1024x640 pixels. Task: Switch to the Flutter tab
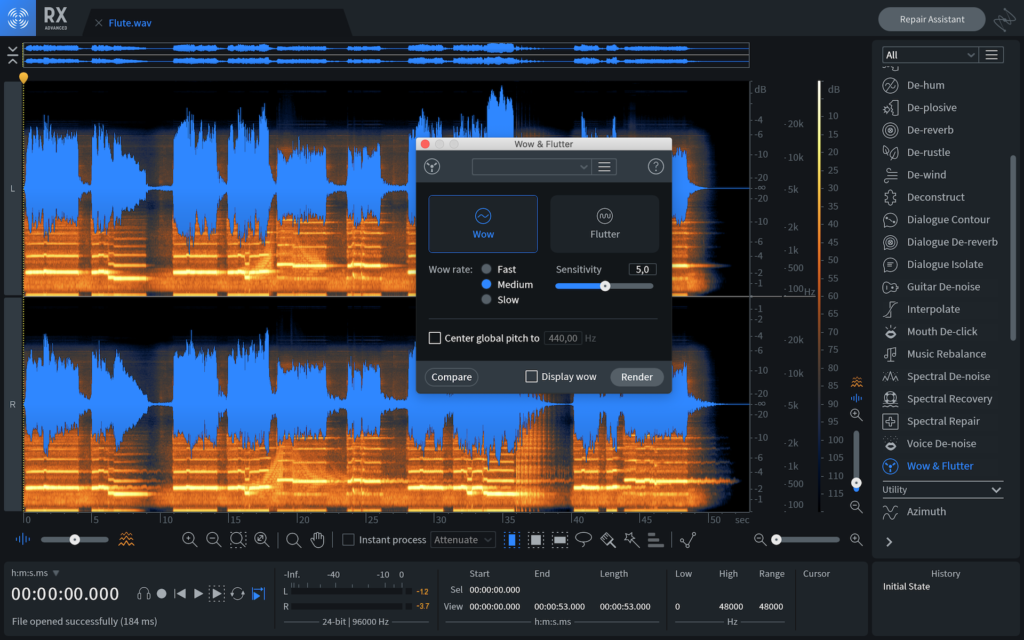click(604, 223)
